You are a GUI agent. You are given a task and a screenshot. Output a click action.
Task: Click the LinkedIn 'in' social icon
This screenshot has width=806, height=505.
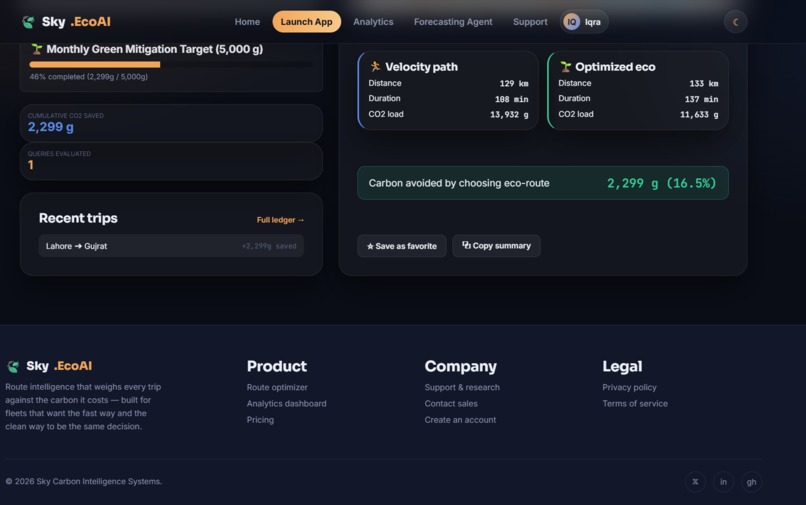pyautogui.click(x=723, y=482)
